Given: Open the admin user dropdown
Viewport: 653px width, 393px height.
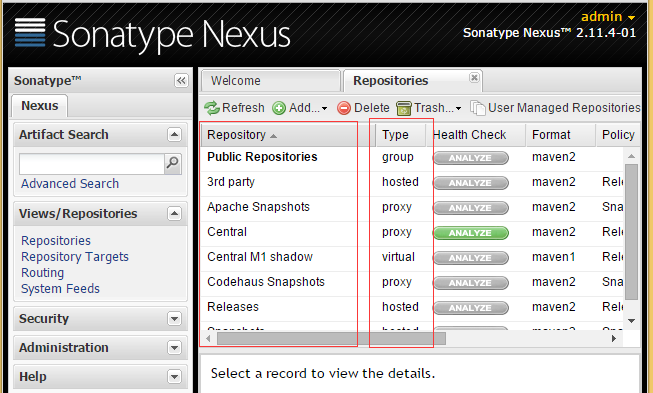Looking at the screenshot, I should click(x=608, y=17).
